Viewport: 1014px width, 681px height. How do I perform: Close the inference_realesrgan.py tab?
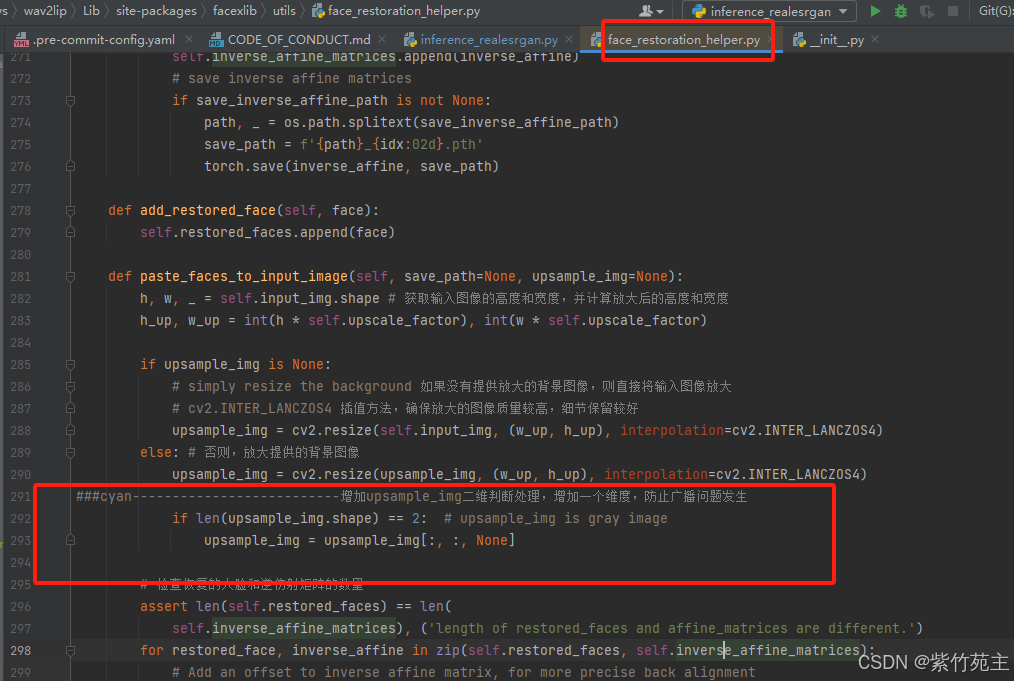(569, 39)
